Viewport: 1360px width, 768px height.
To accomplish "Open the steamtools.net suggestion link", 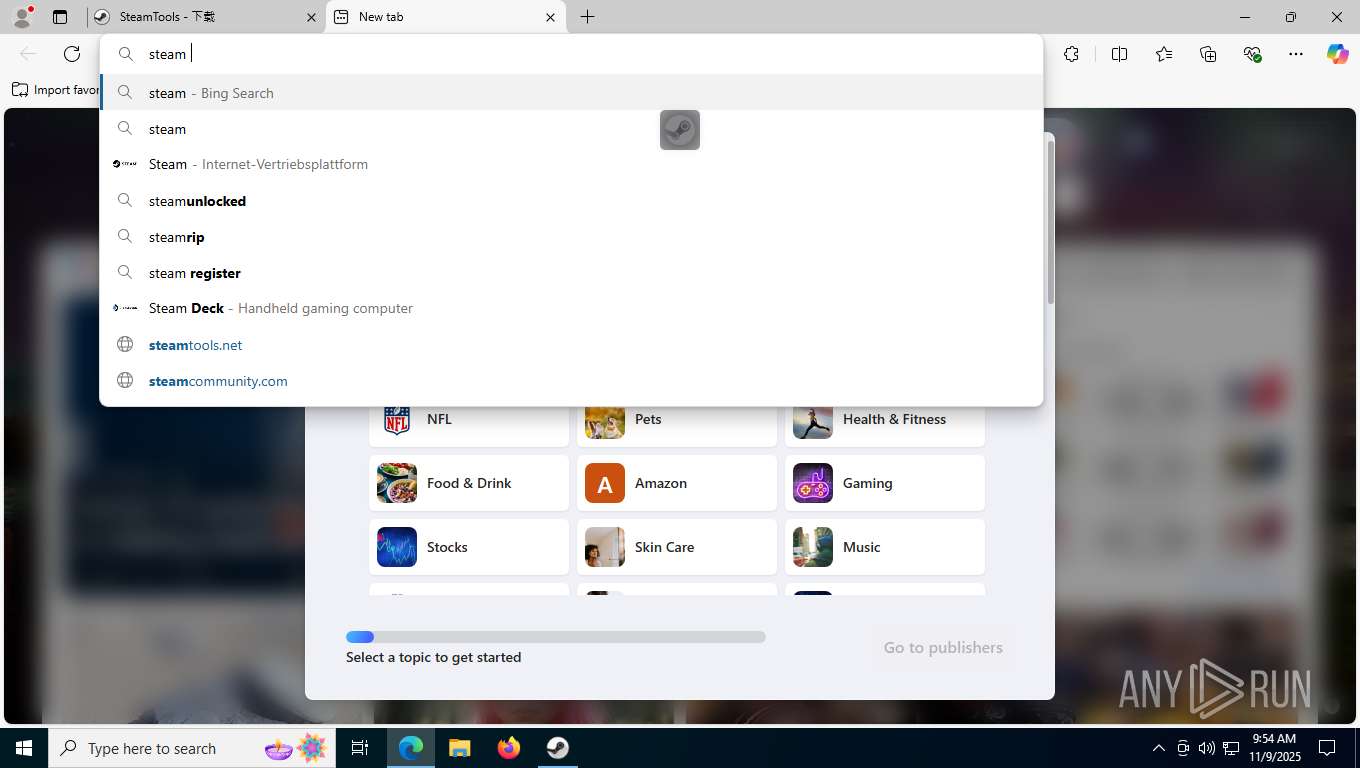I will pyautogui.click(x=571, y=345).
